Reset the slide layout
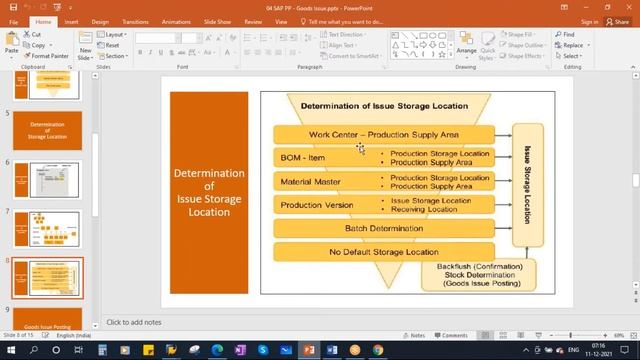 [109, 45]
